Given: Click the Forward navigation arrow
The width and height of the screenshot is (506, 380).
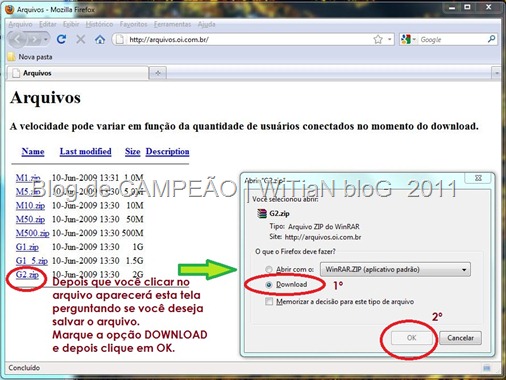Looking at the screenshot, I should point(34,40).
